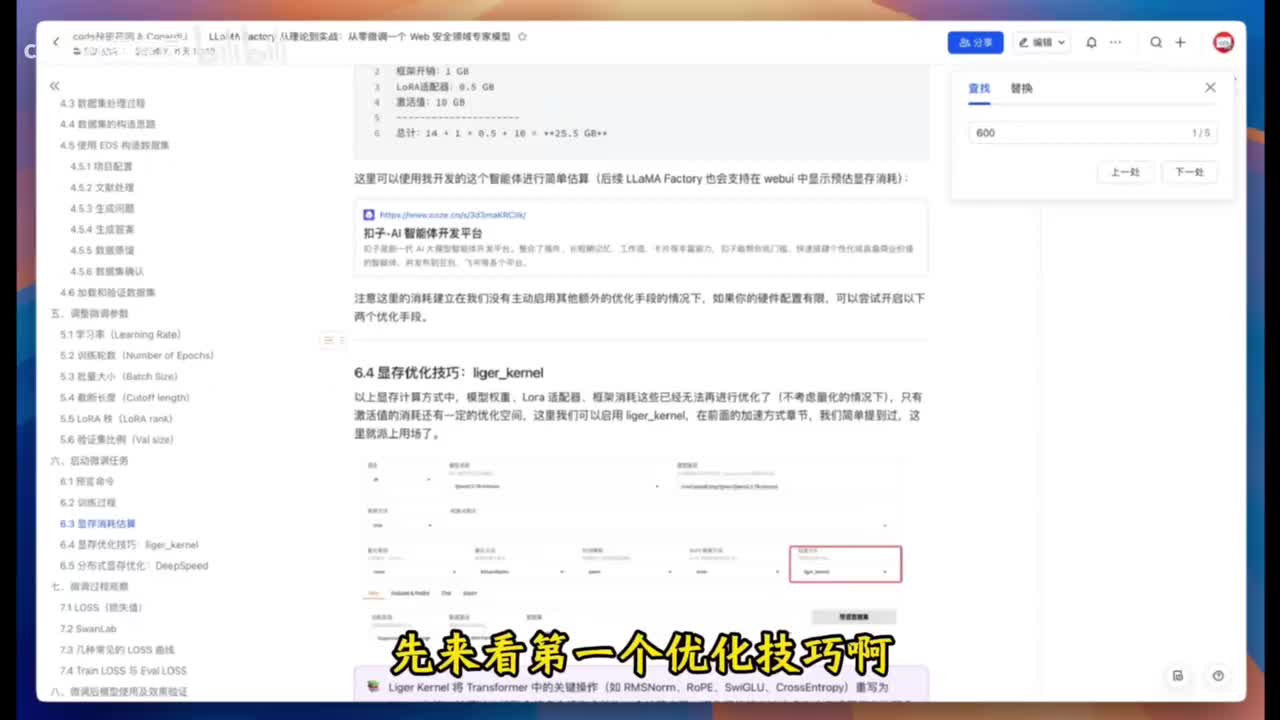The width and height of the screenshot is (1280, 720).
Task: Jump to outline item 7.2 SwanLab
Action: pos(87,628)
